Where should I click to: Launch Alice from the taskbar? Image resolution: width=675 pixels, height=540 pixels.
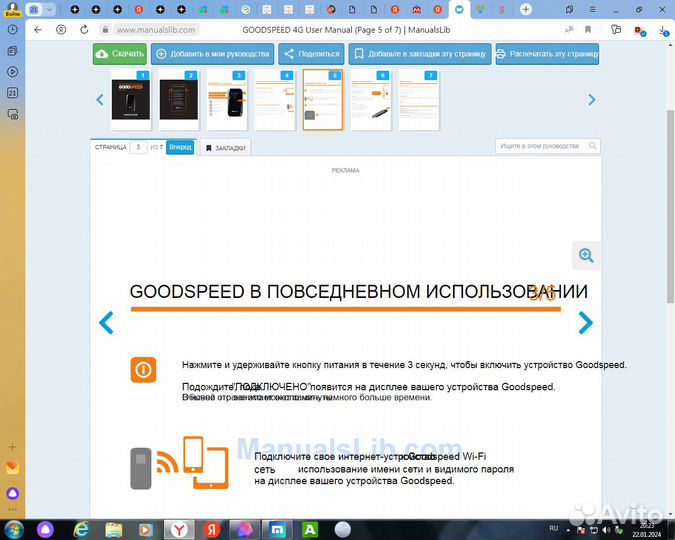click(45, 530)
